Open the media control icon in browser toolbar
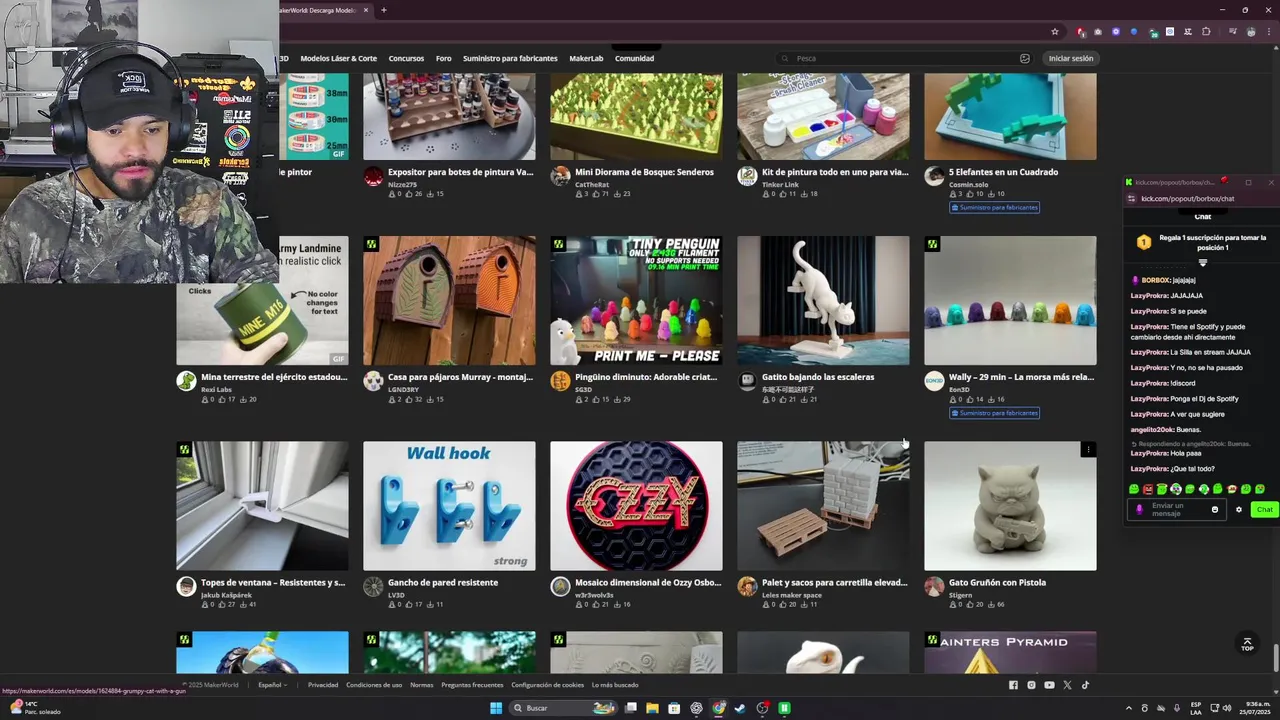 tap(1233, 32)
